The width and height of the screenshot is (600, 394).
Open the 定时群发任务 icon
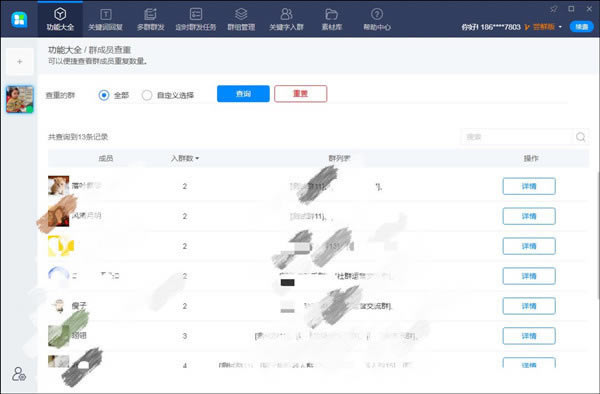(196, 14)
